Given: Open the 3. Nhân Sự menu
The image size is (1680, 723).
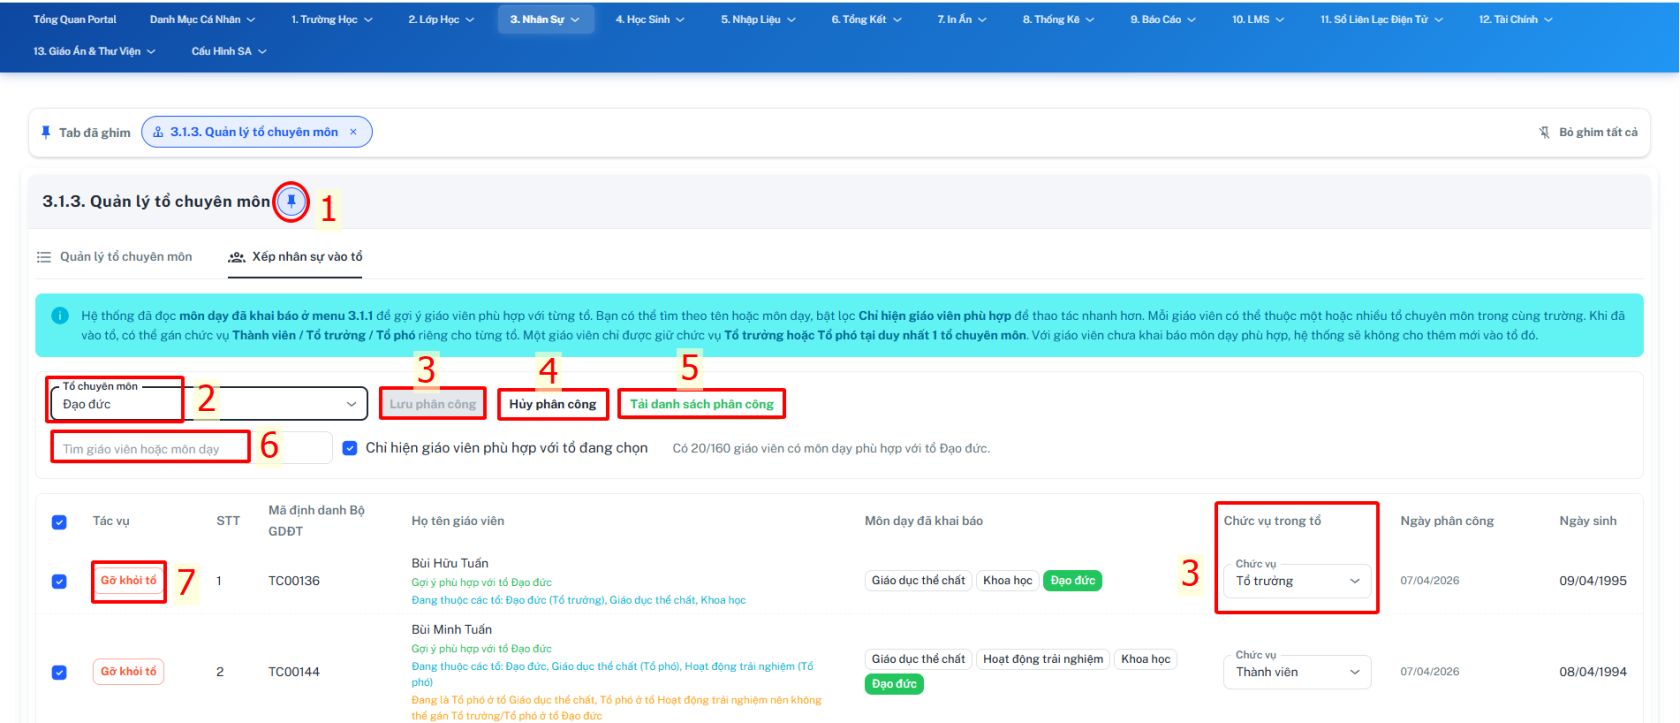Looking at the screenshot, I should (x=545, y=19).
